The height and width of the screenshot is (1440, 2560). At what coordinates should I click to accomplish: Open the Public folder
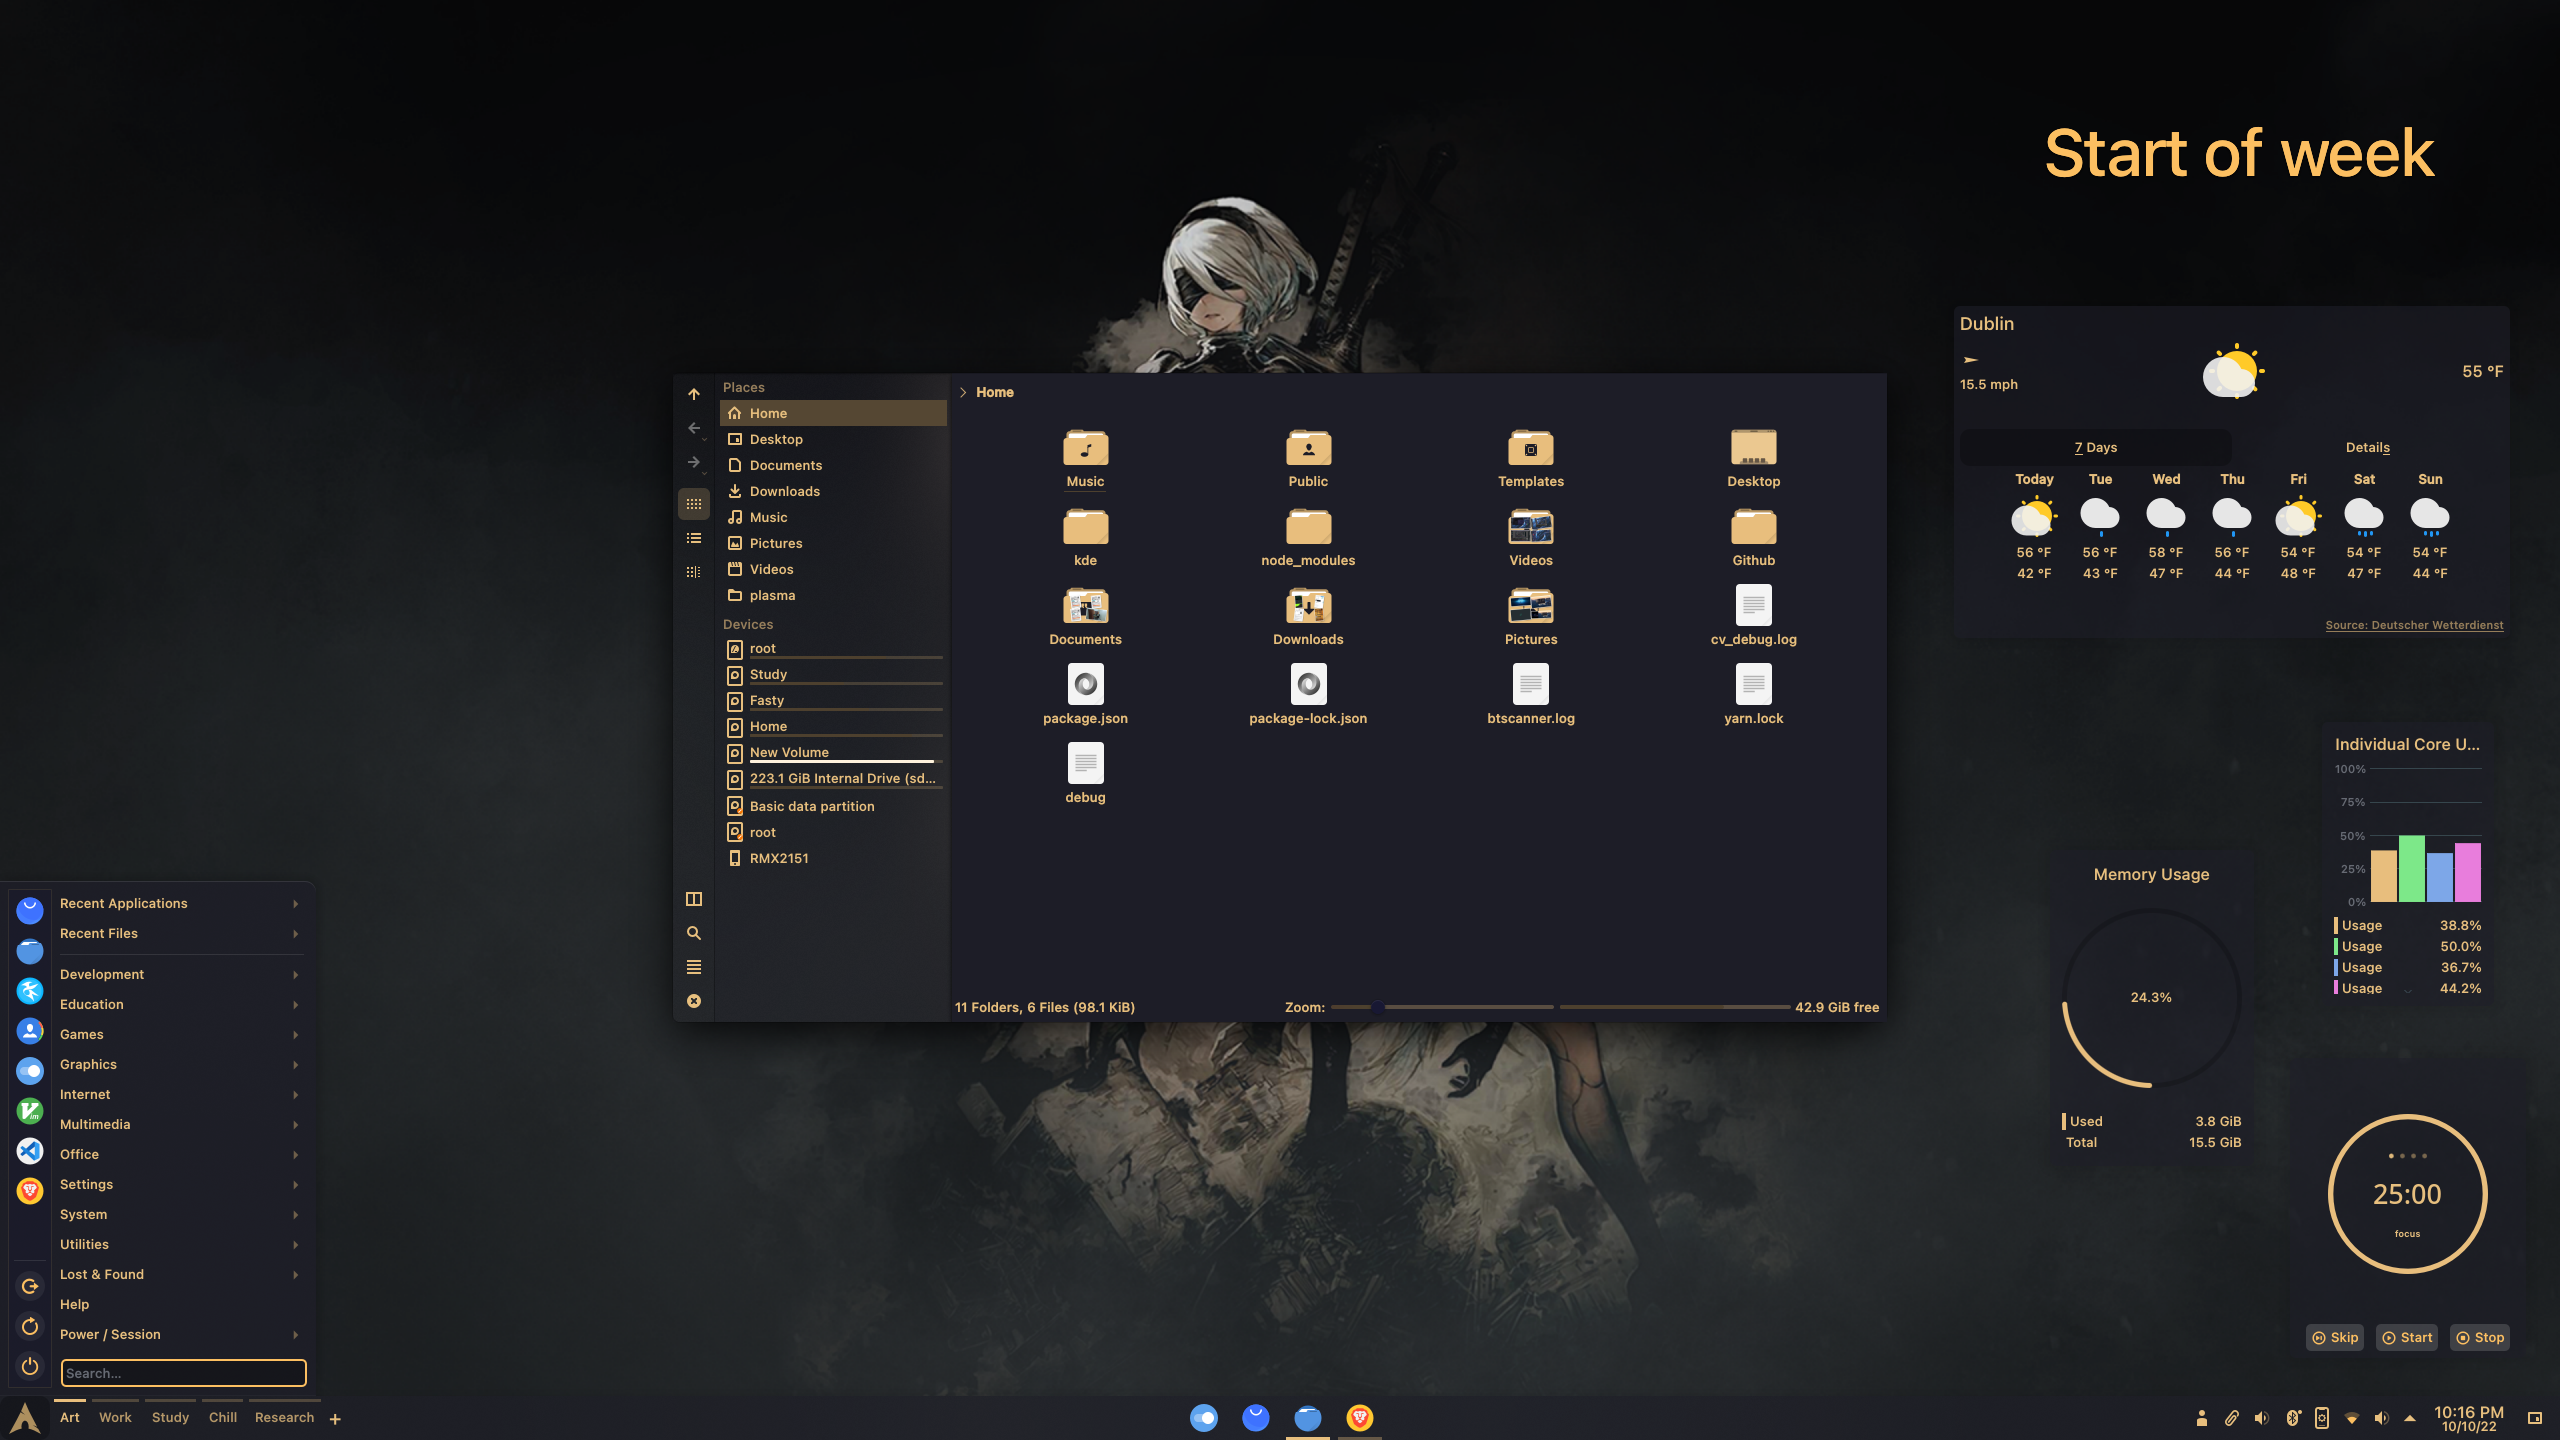coord(1308,459)
